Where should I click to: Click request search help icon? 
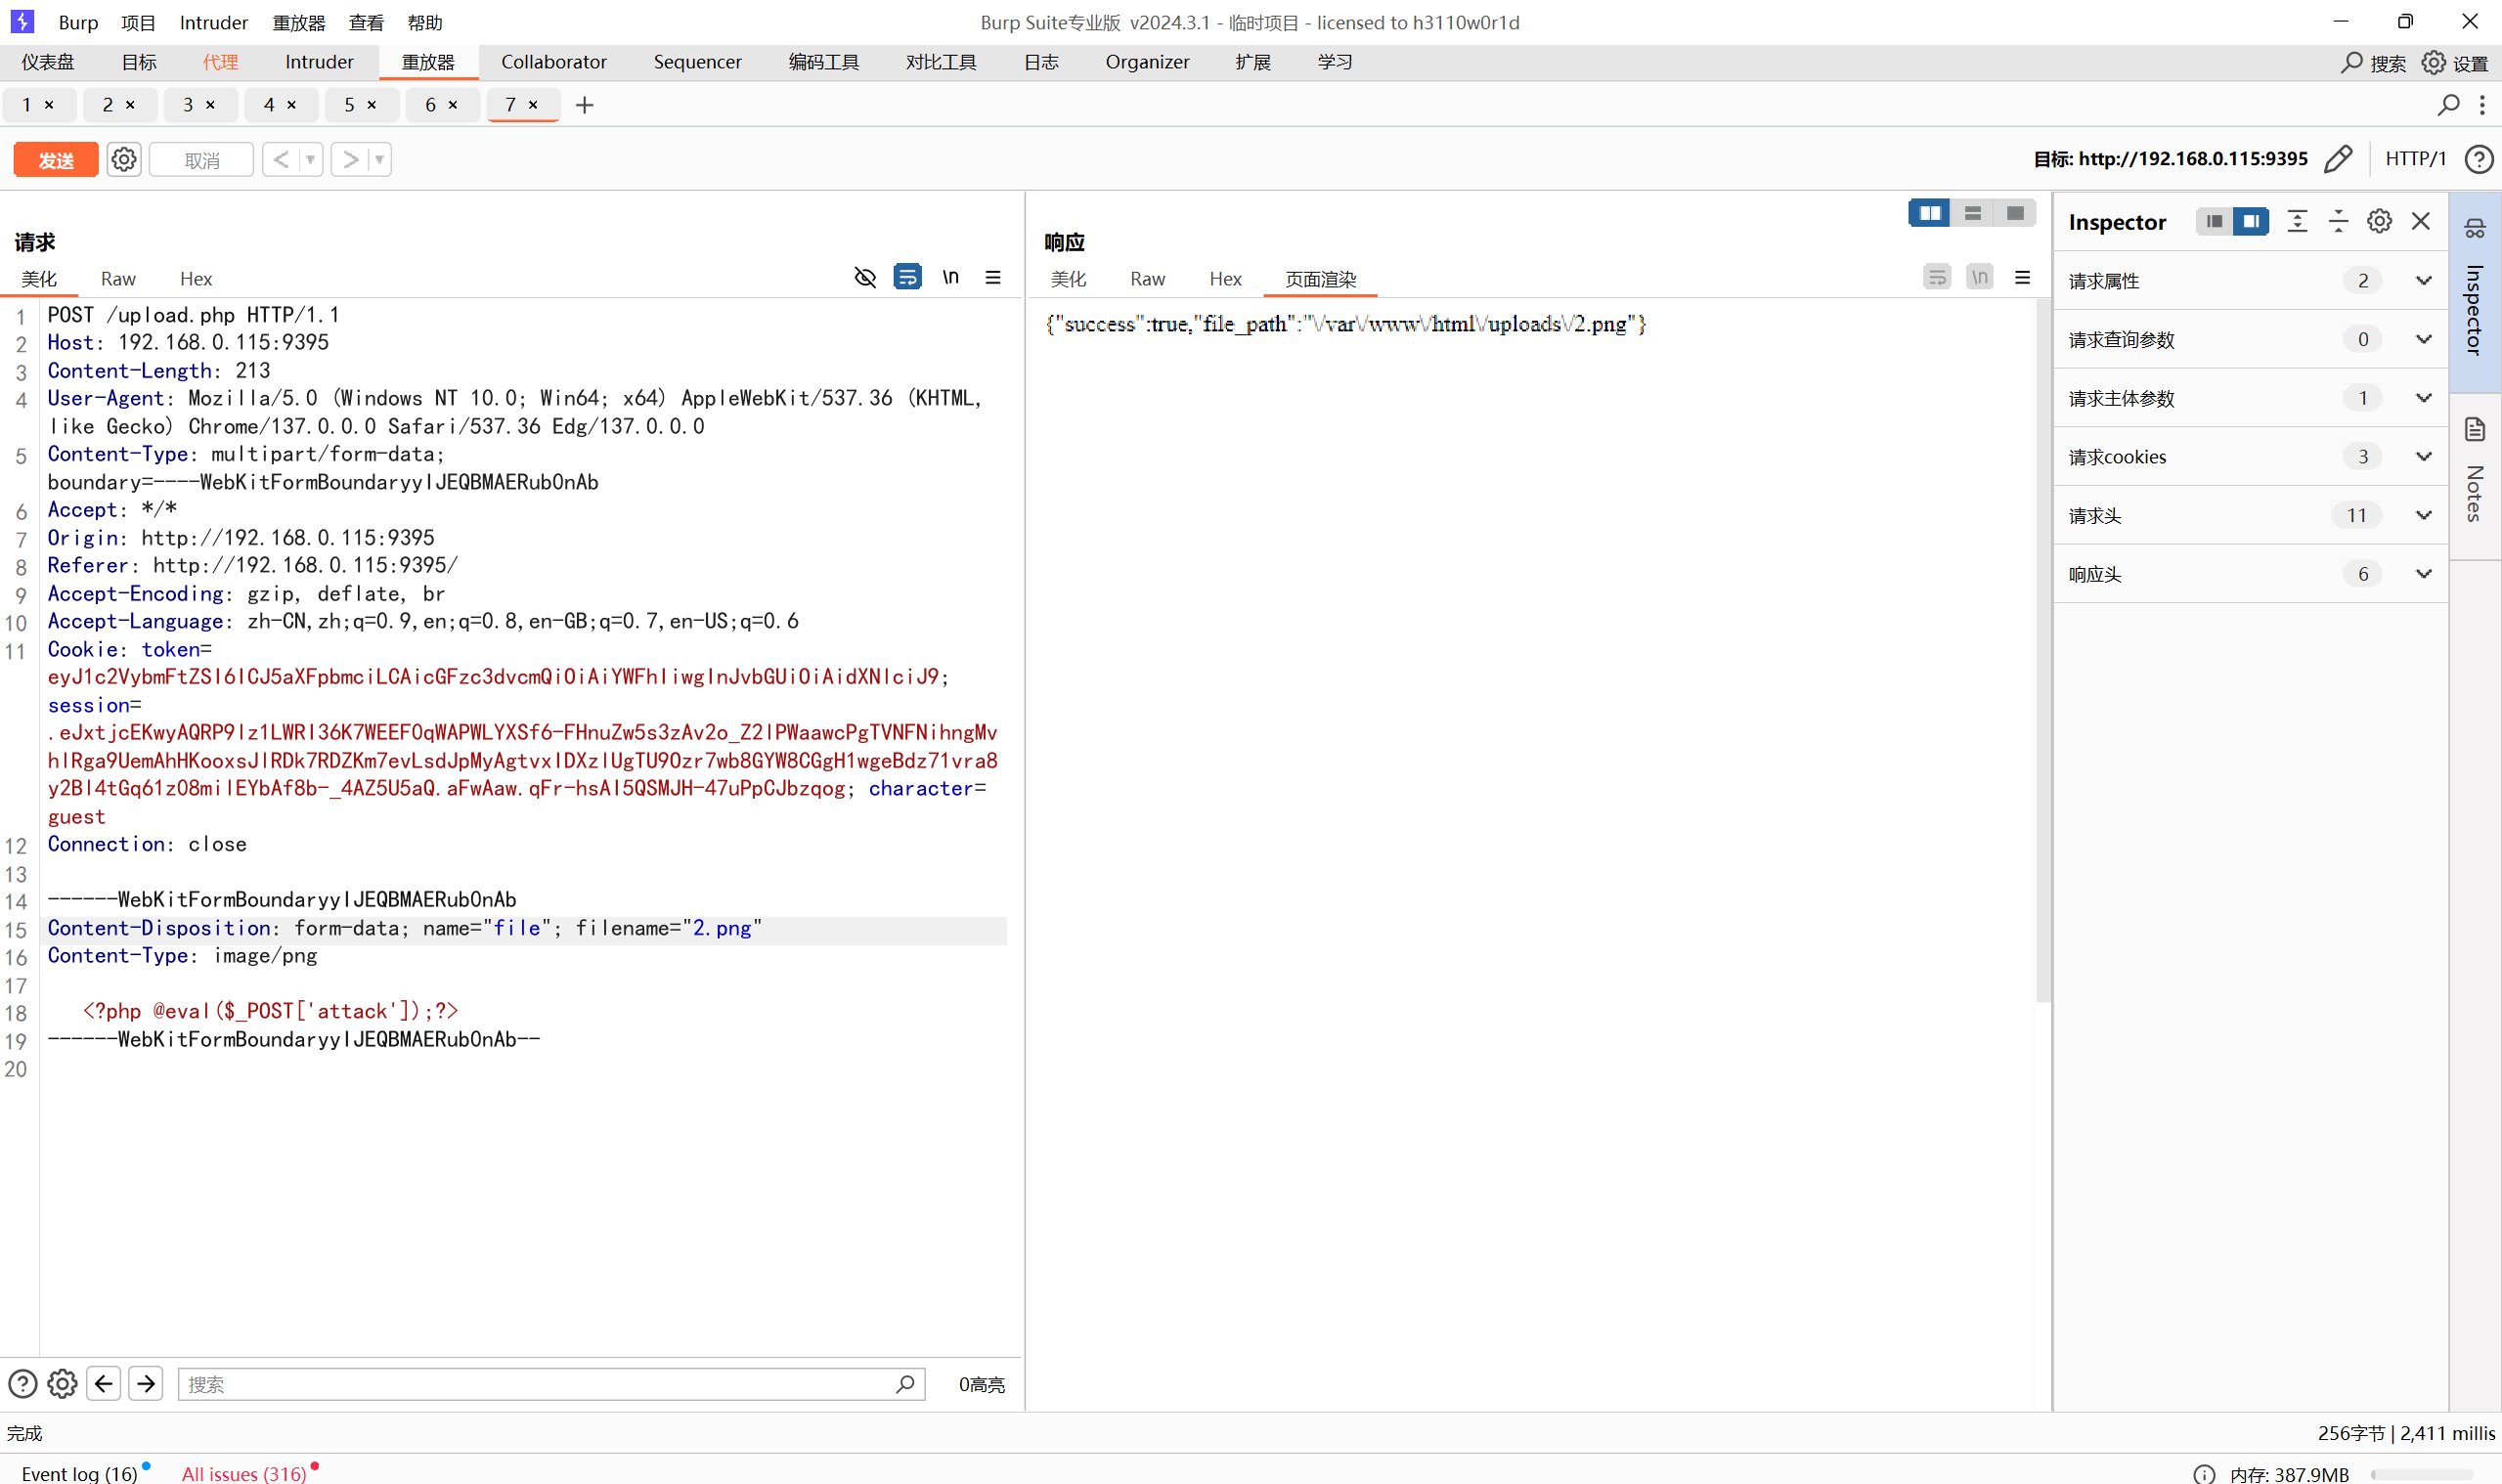pyautogui.click(x=22, y=1383)
